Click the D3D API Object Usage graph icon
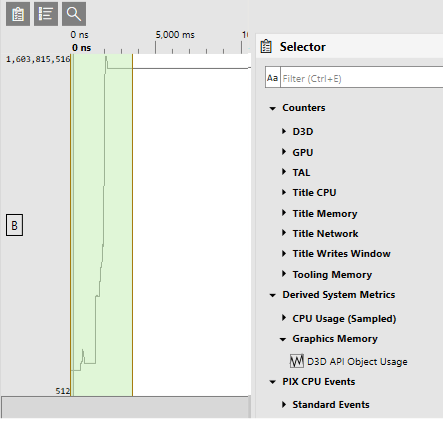This screenshot has height=424, width=443. 297,361
